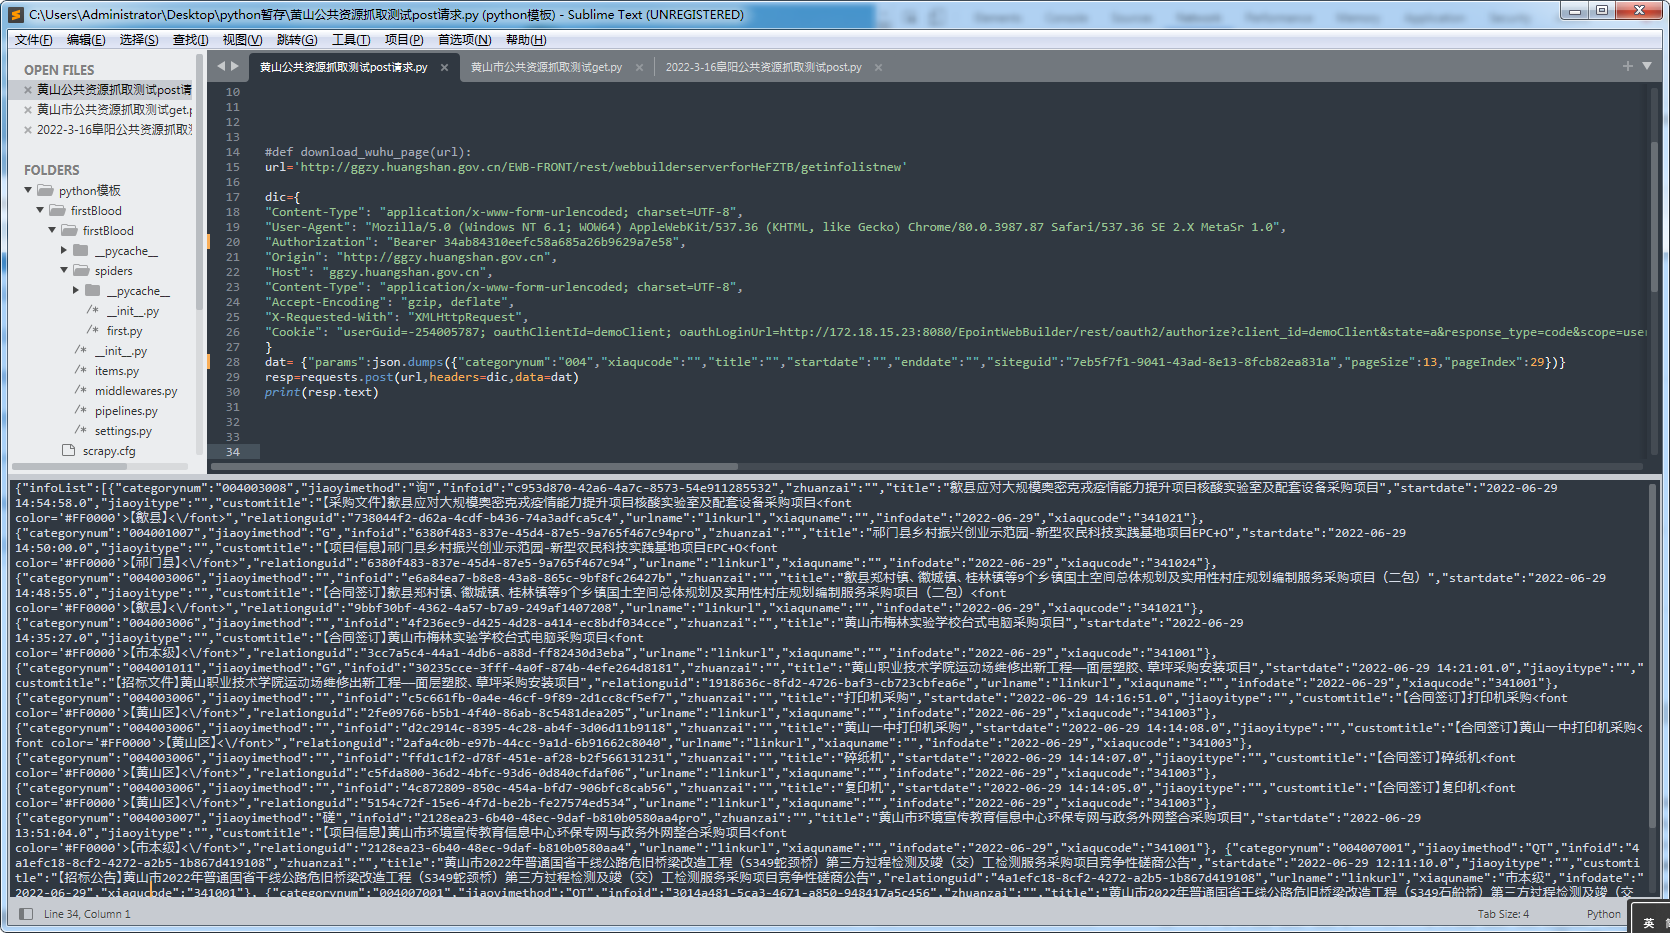Close 2022-3-16 file in Open Files list
Viewport: 1670px width, 933px height.
coord(28,130)
